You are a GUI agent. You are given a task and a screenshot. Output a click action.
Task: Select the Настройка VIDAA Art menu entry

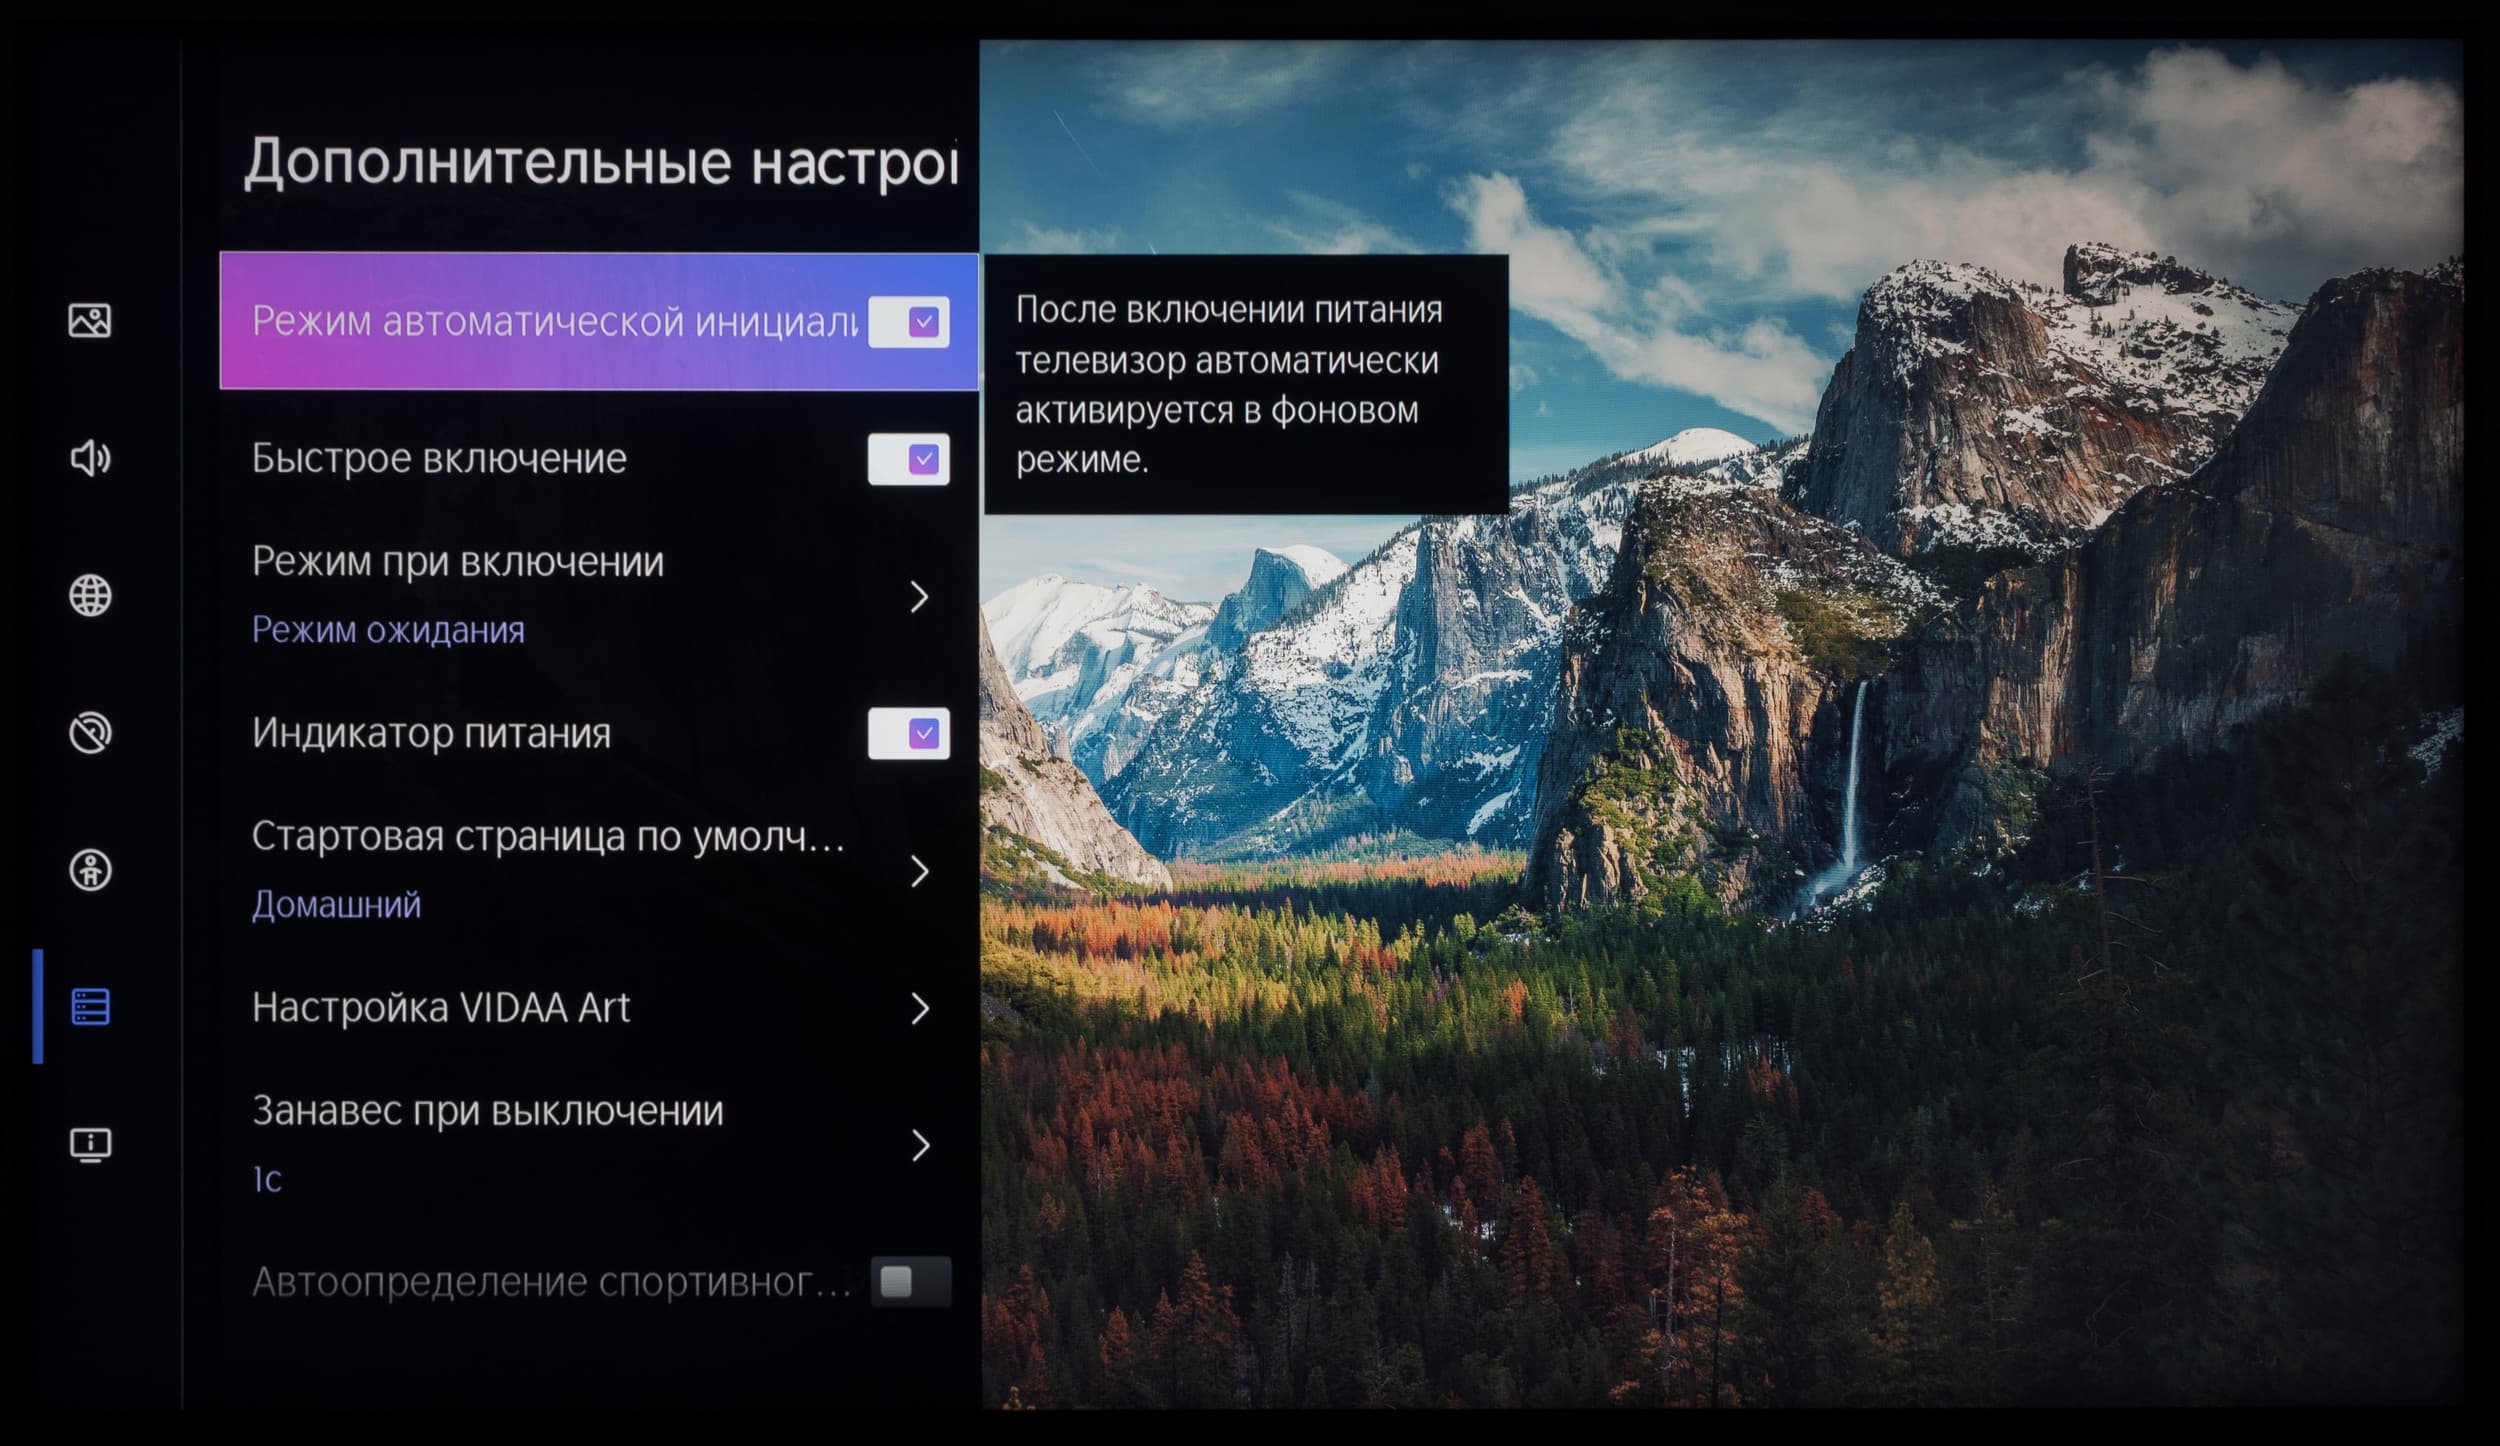(x=441, y=1008)
